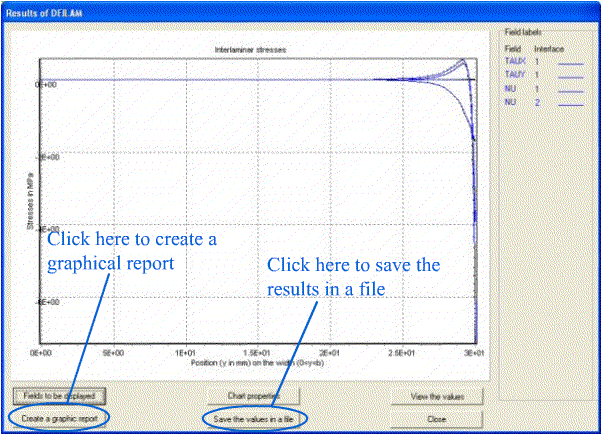The image size is (602, 435).
Task: Pick the NU interface 2 line sample
Action: (569, 102)
